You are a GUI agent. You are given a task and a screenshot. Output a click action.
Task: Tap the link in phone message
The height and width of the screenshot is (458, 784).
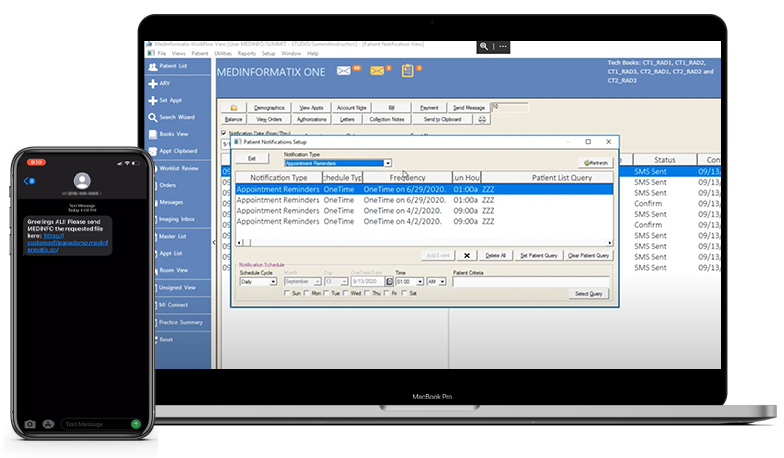(x=67, y=242)
